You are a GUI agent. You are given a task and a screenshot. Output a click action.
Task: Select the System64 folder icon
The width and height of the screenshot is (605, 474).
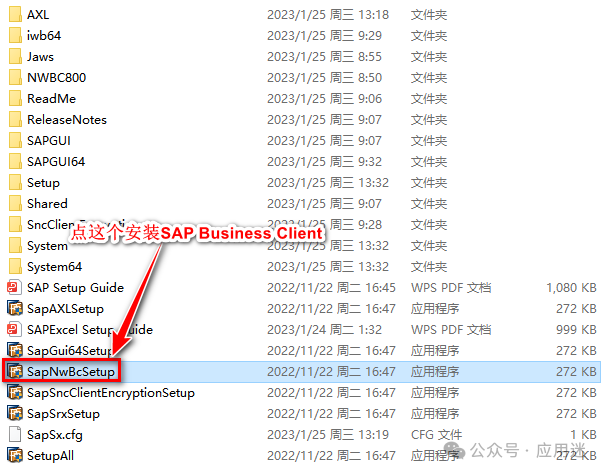click(15, 266)
